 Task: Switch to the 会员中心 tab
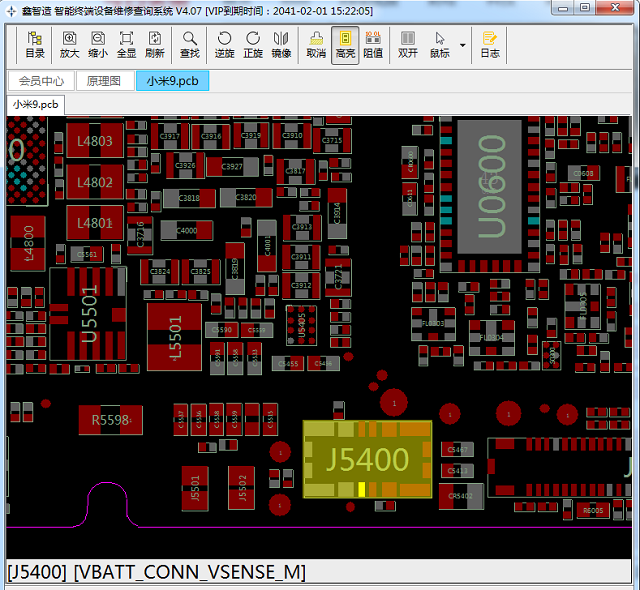pos(42,81)
